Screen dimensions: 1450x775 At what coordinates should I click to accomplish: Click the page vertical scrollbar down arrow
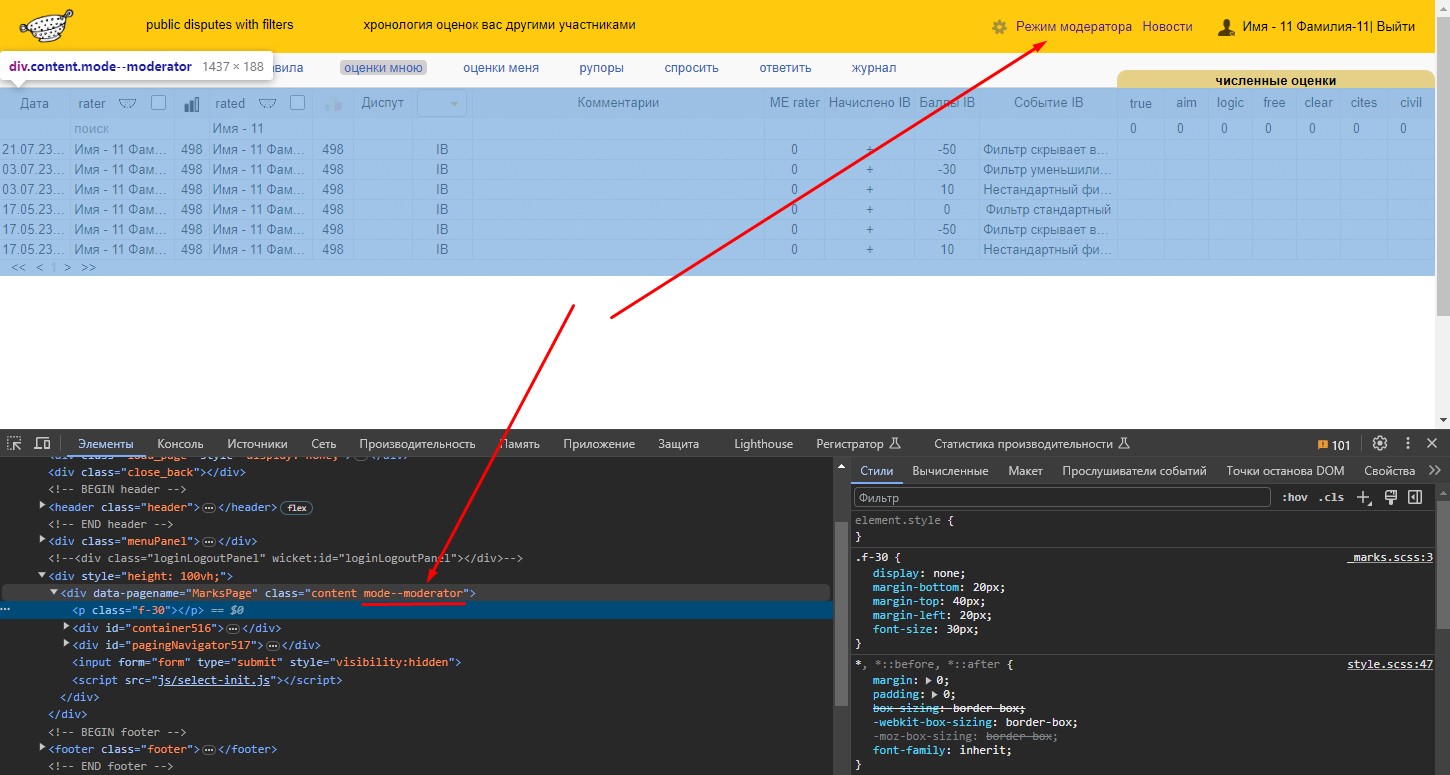coord(1442,420)
